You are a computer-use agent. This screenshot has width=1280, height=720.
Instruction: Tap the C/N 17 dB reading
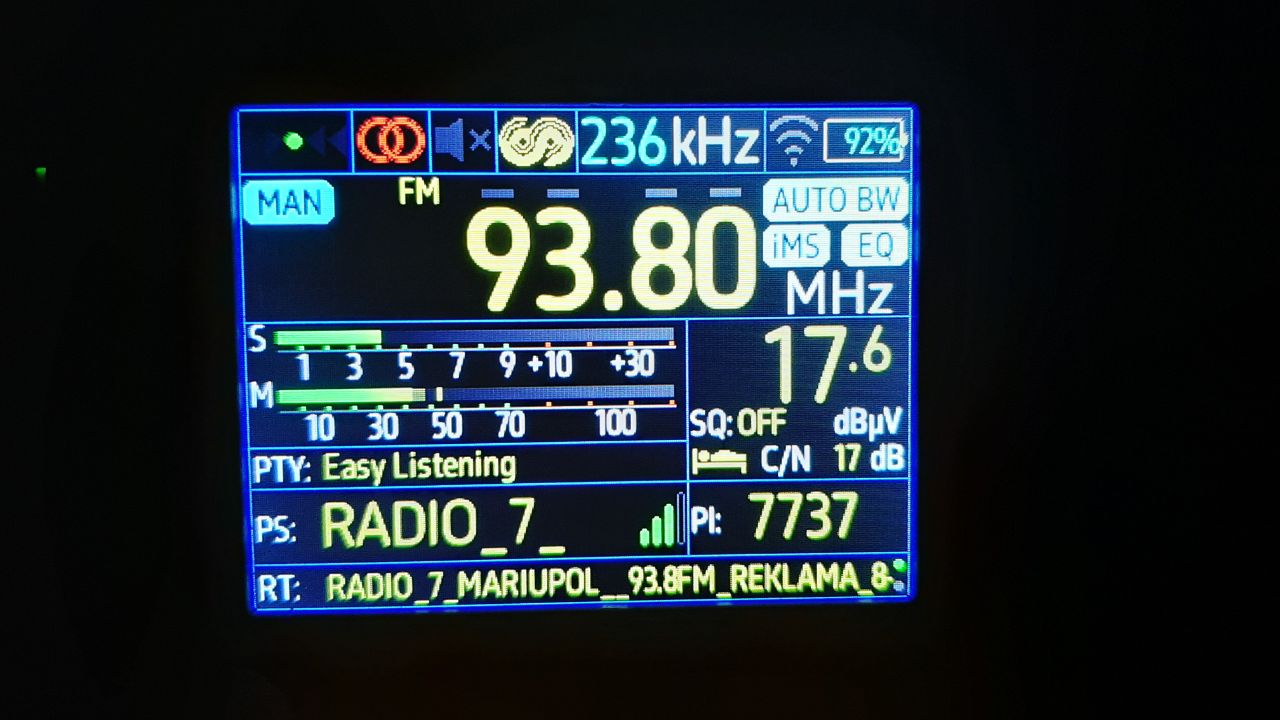click(x=832, y=460)
